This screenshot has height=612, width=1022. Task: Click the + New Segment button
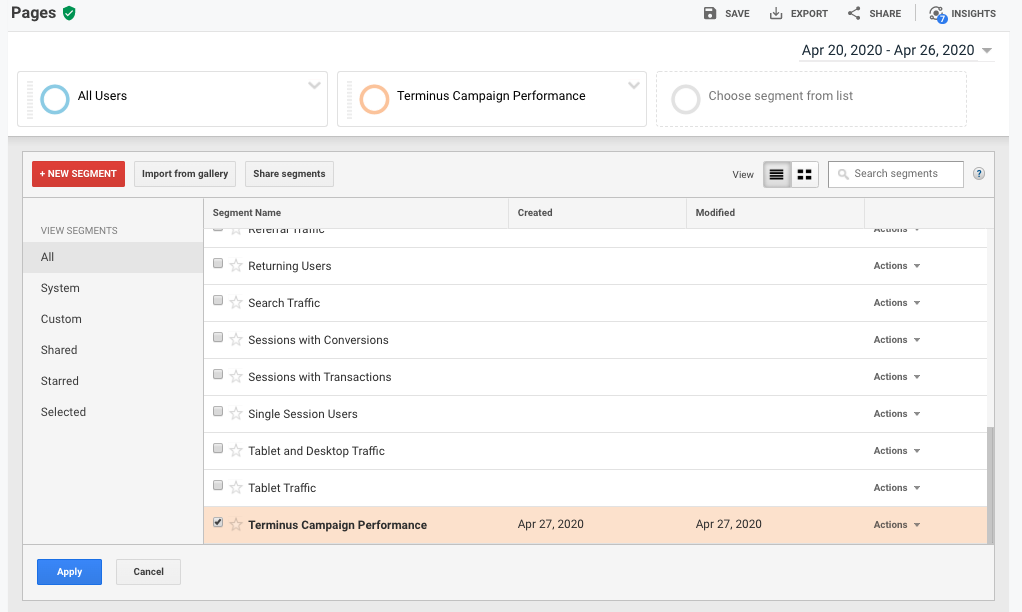click(78, 174)
